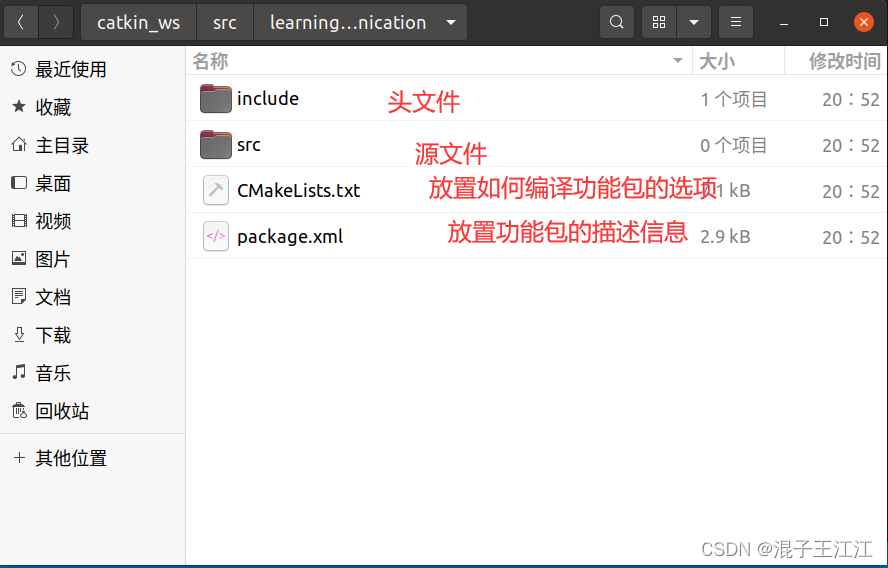The image size is (888, 568).
Task: Click the Pictures (图片) icon
Action: tap(19, 258)
